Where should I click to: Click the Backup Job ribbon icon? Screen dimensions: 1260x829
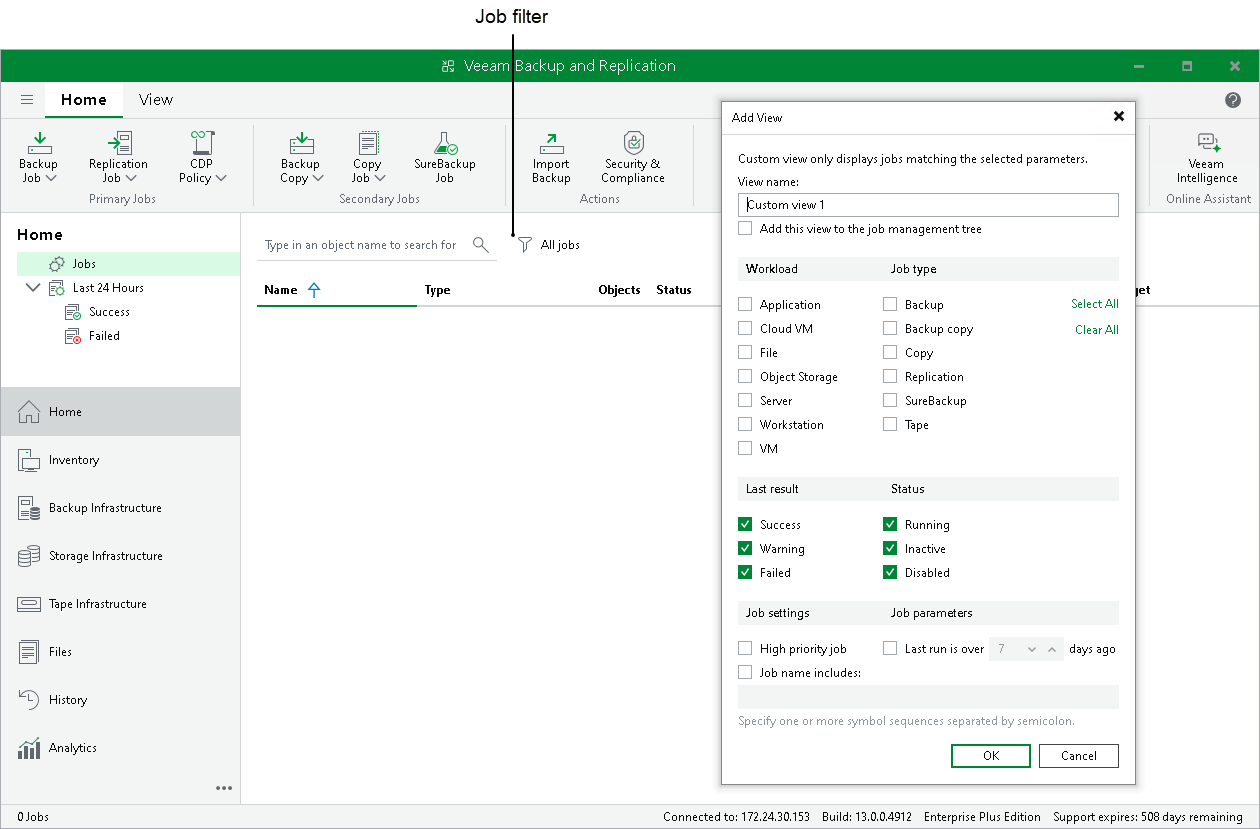pyautogui.click(x=38, y=142)
